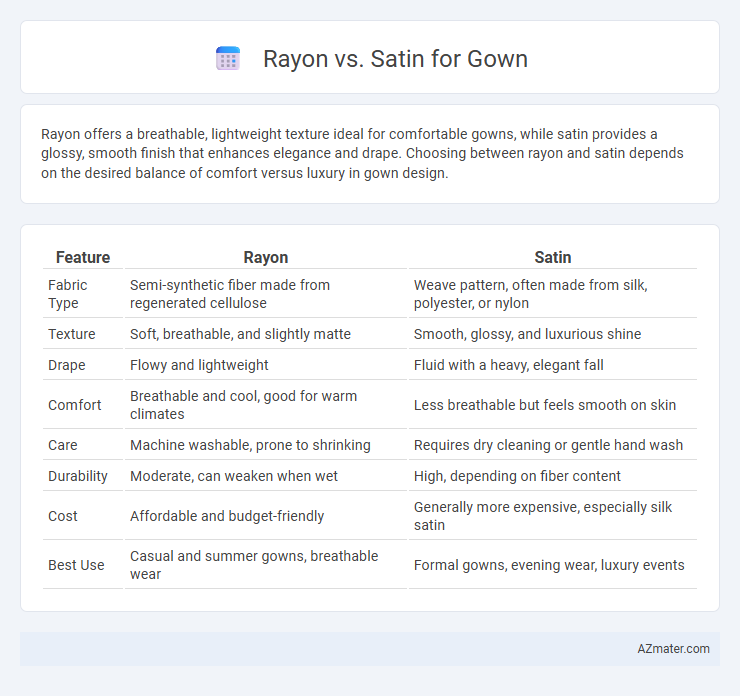Click 'Soft, breathable, and slightly matte' cell

266,334
